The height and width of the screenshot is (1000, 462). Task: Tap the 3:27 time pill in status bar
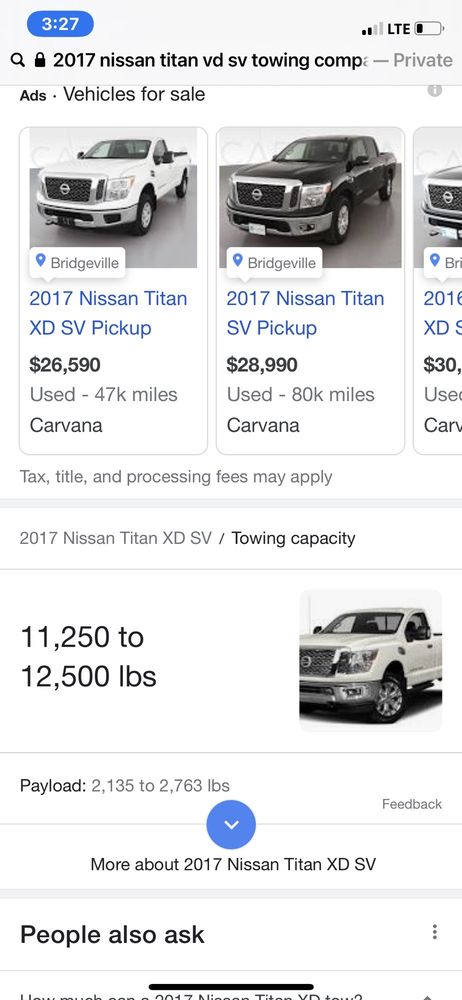(61, 24)
